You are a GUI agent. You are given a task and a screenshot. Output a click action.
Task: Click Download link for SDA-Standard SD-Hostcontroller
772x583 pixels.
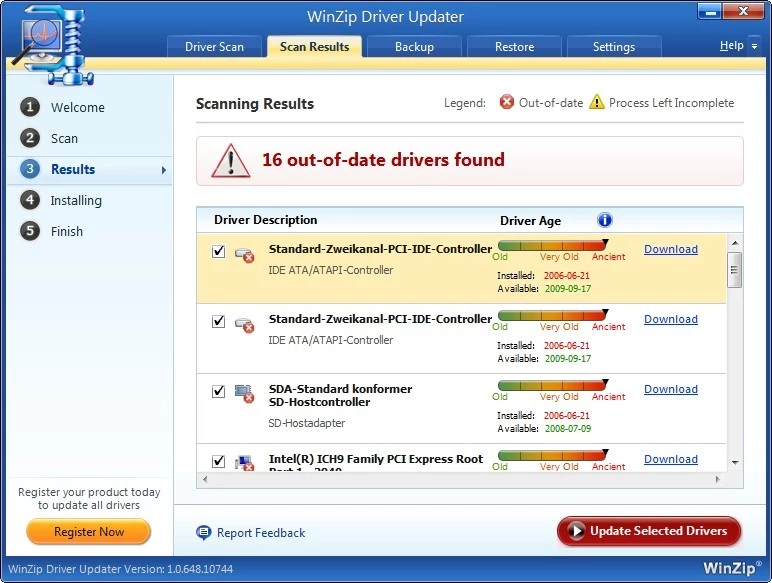670,389
